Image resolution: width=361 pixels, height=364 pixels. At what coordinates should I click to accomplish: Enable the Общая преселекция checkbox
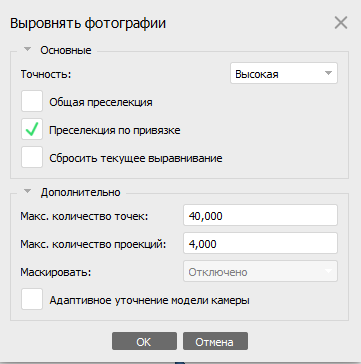pyautogui.click(x=32, y=101)
